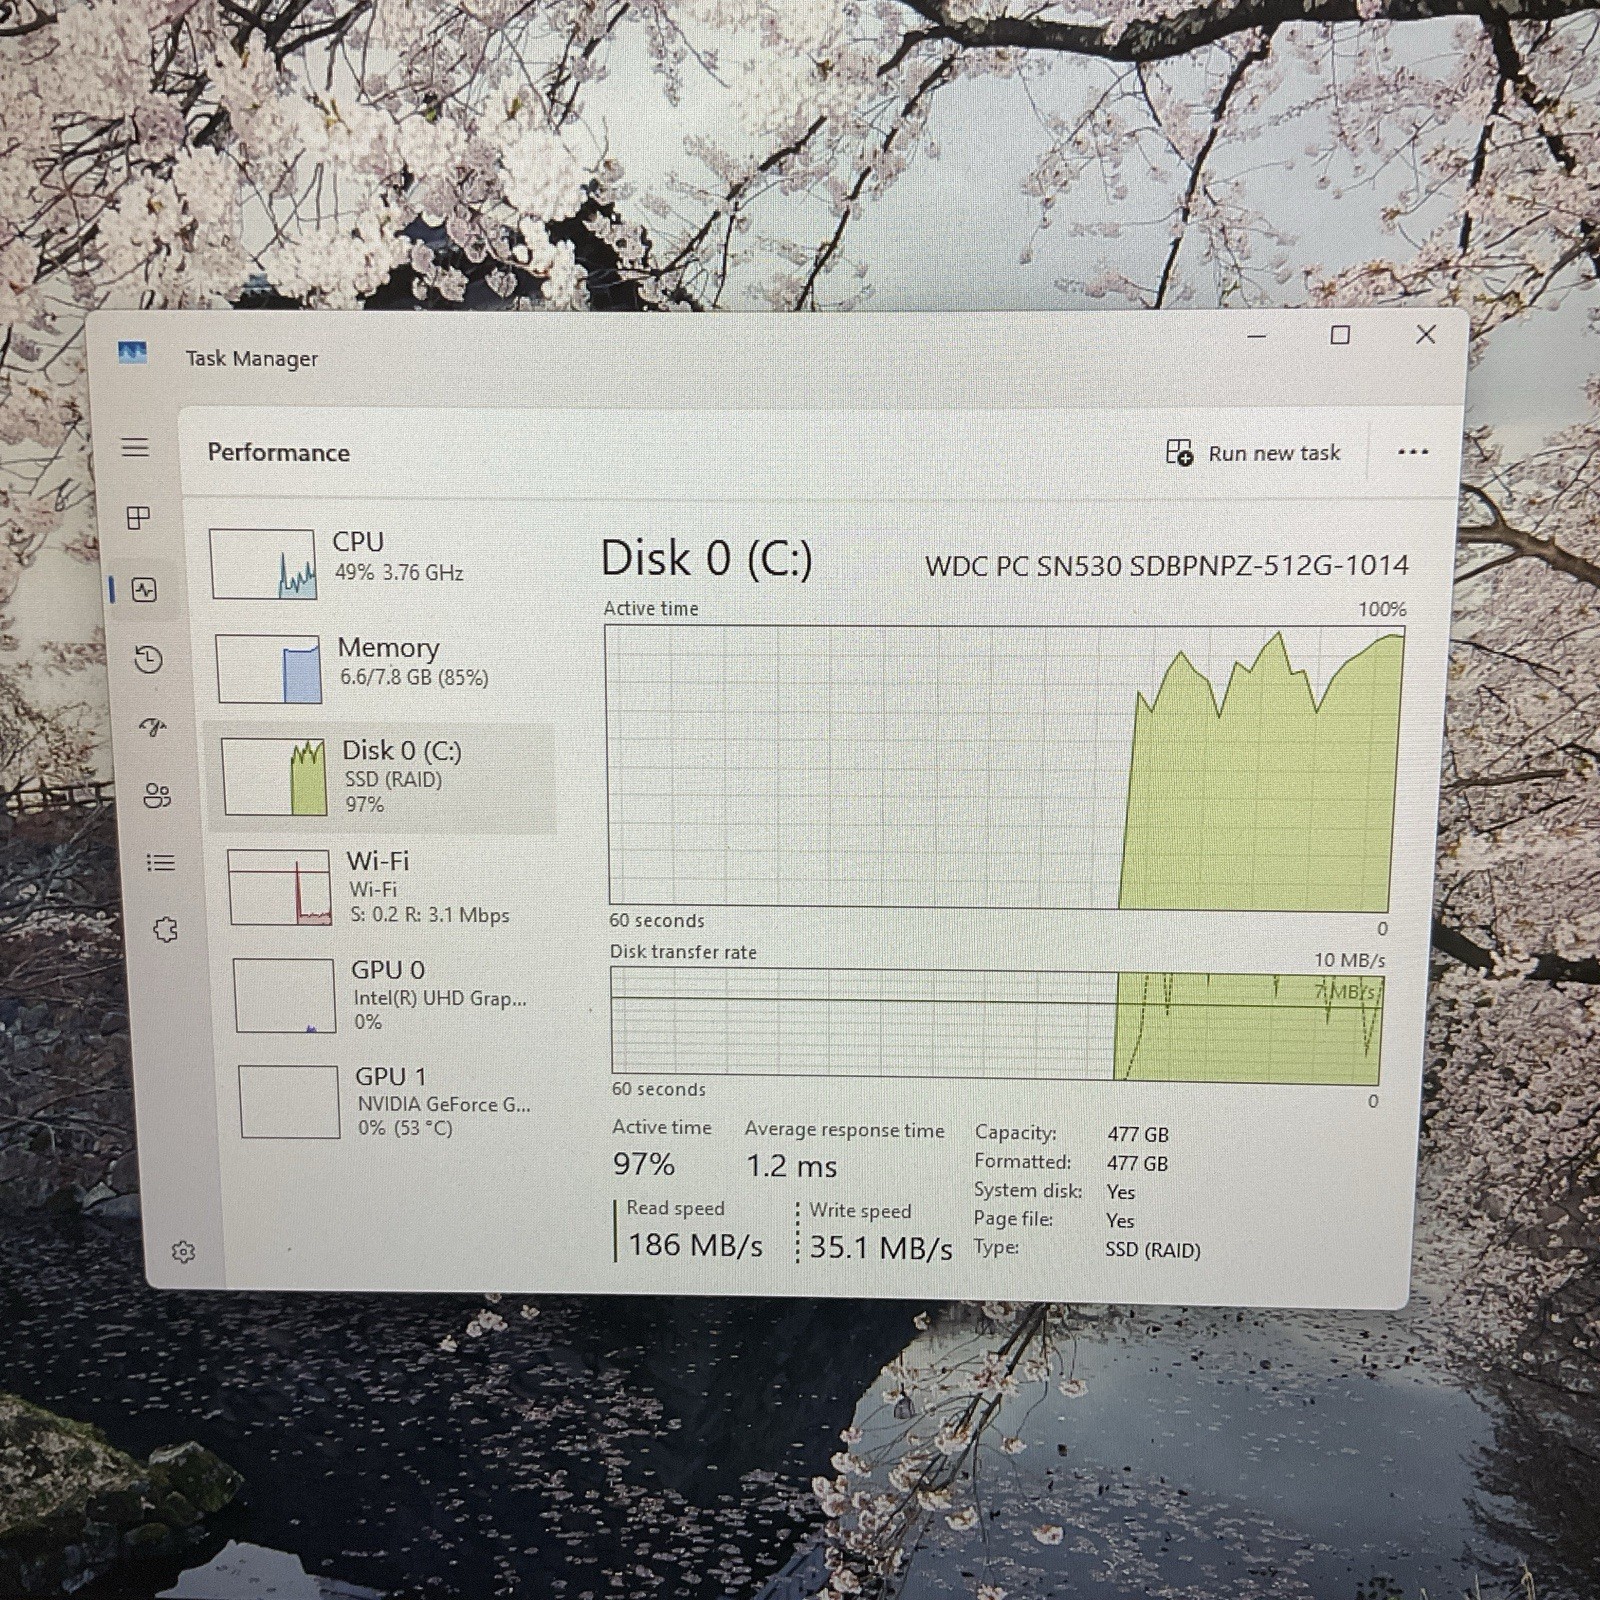Viewport: 1600px width, 1600px height.
Task: Select the Disk 0 (C:) entry
Action: [381, 777]
